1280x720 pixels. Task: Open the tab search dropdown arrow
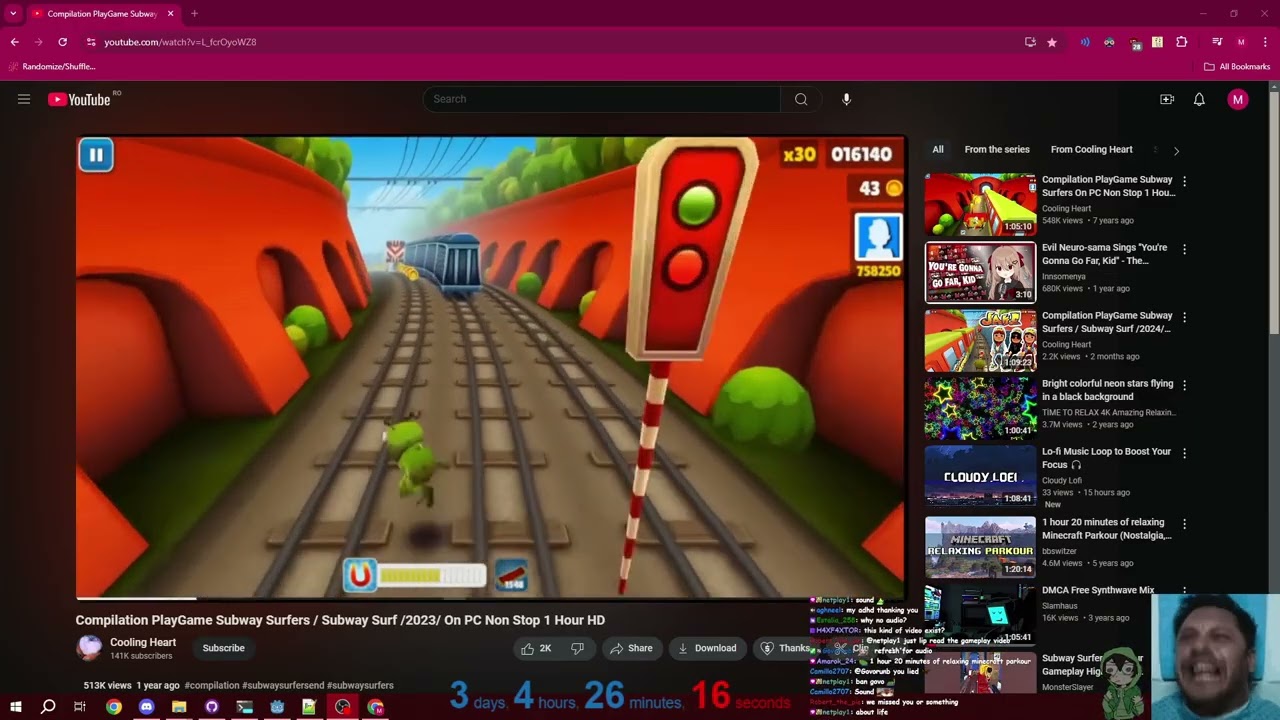(12, 14)
